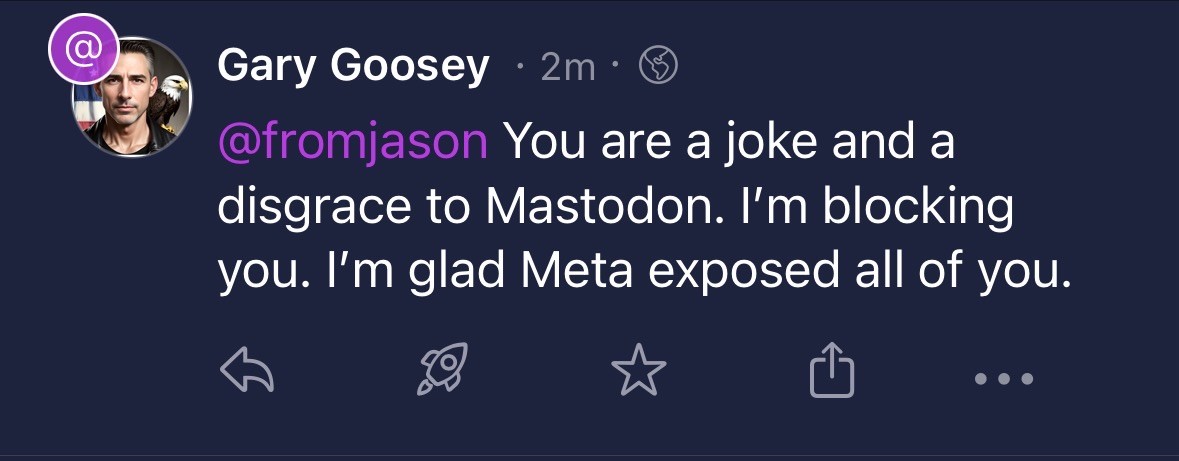
Task: Open the share sheet icon
Action: click(832, 371)
